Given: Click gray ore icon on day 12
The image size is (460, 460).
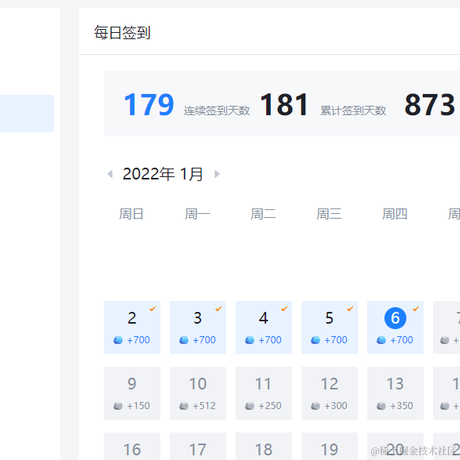Looking at the screenshot, I should [315, 406].
